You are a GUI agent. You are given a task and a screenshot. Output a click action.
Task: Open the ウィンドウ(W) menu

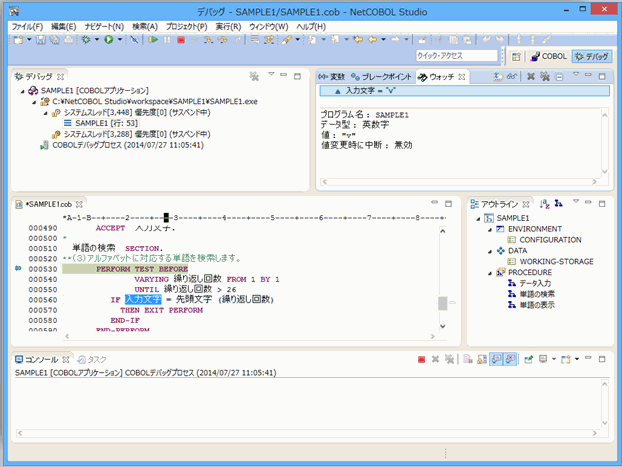(x=269, y=27)
